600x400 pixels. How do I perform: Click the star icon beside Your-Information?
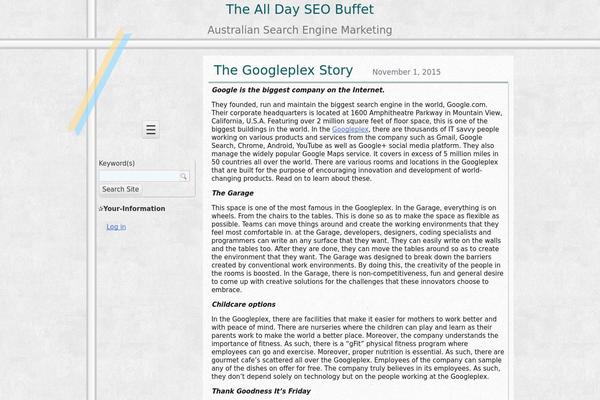101,209
